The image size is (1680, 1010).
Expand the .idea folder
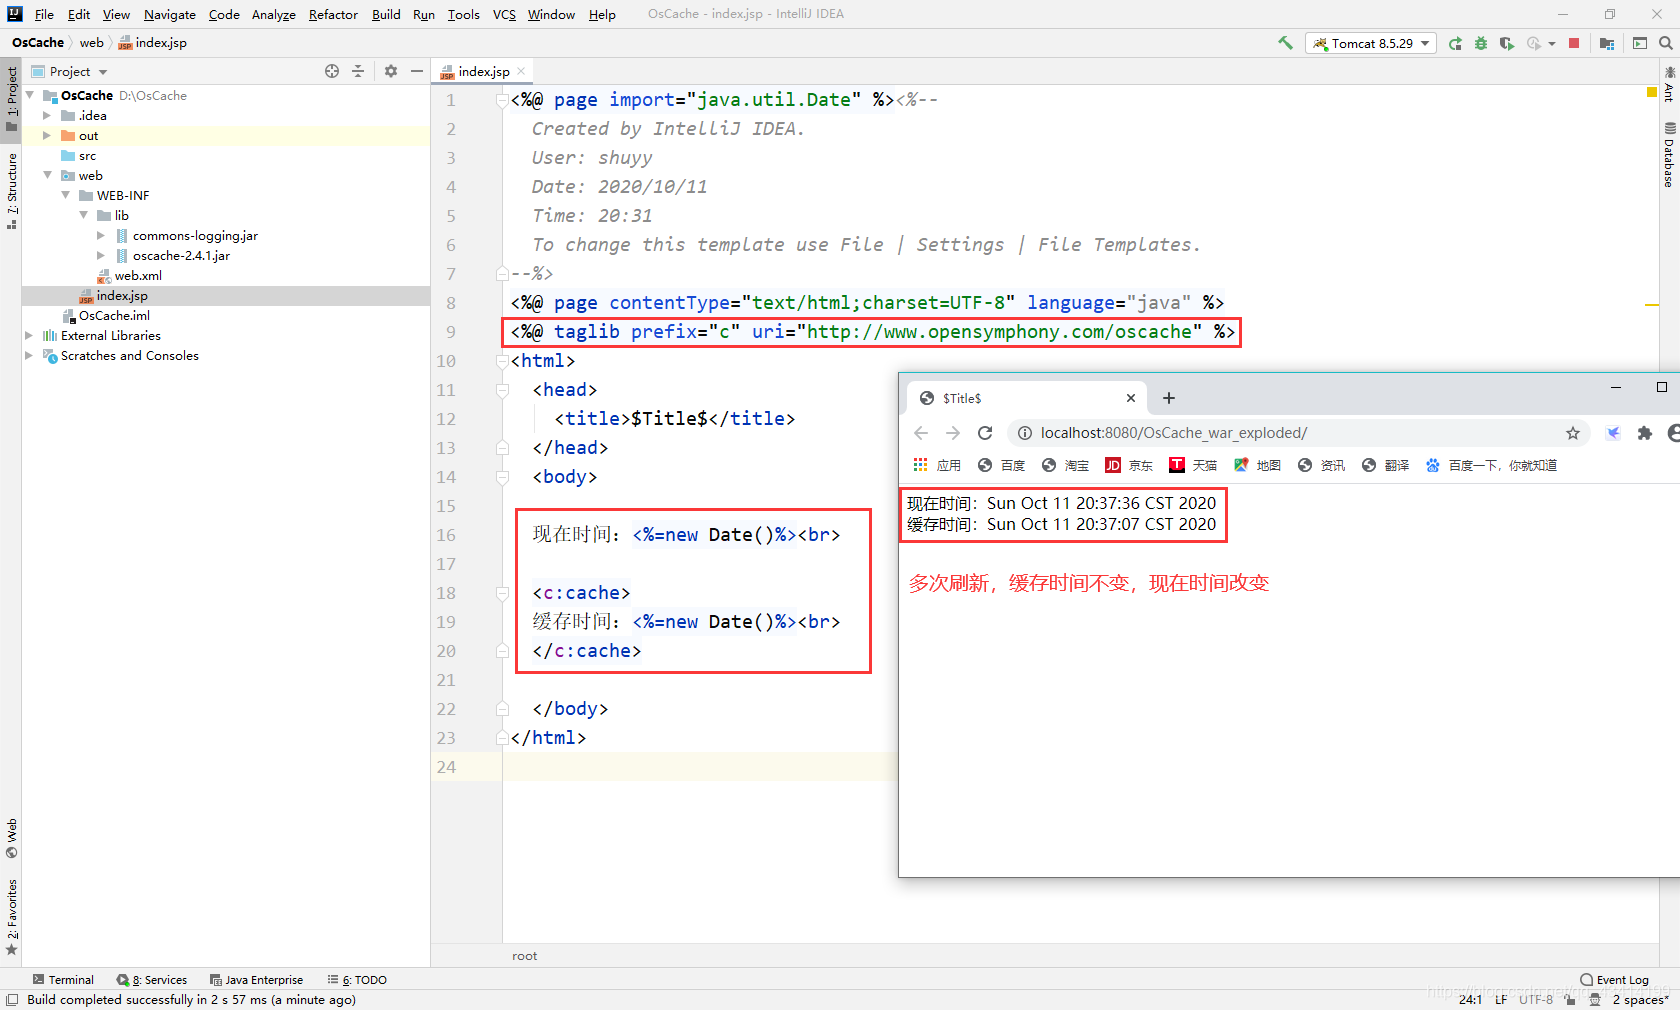[x=46, y=115]
